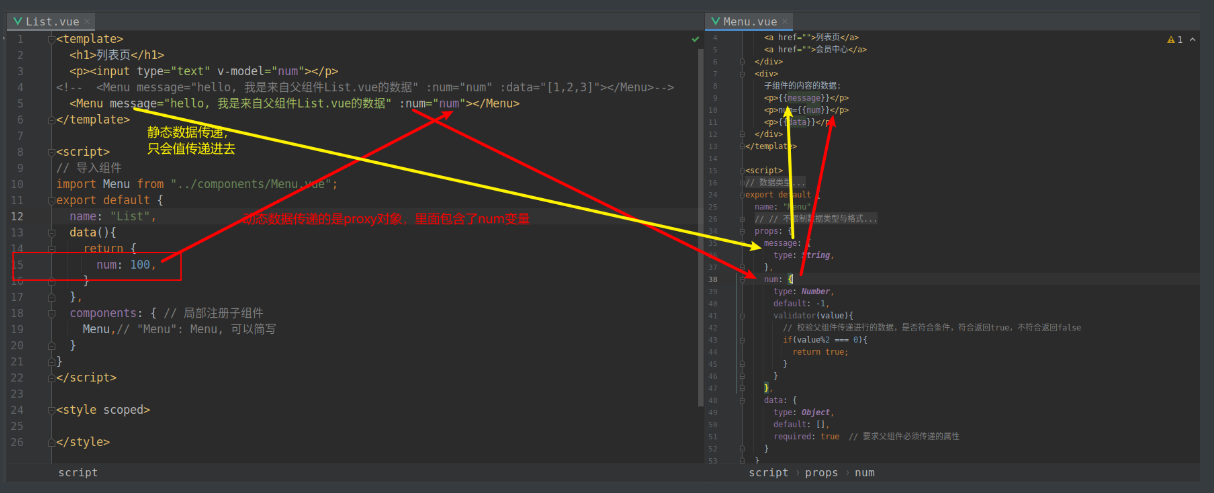Select the 'num' breadcrumb in Menu.vue
1214x493 pixels.
pos(865,472)
